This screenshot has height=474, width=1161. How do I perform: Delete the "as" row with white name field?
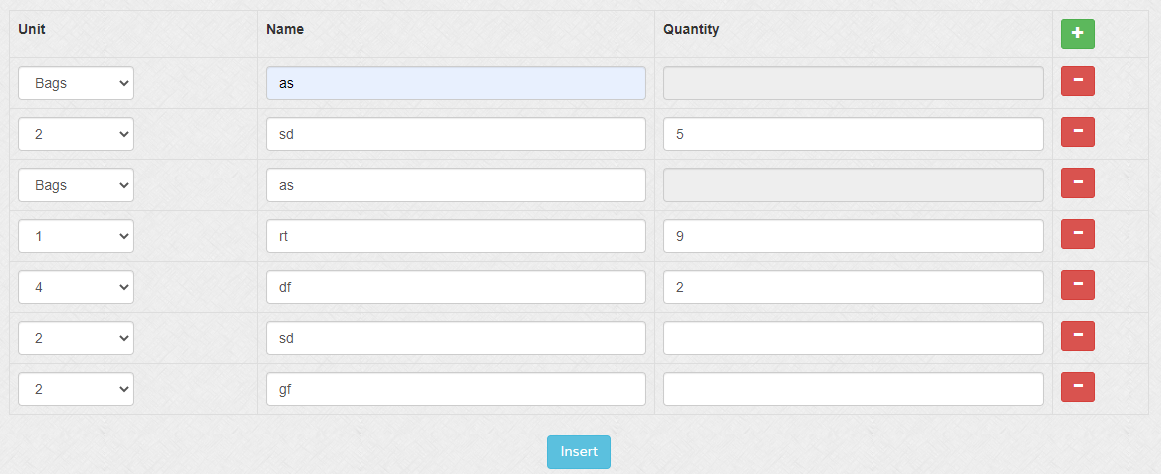pos(1077,183)
